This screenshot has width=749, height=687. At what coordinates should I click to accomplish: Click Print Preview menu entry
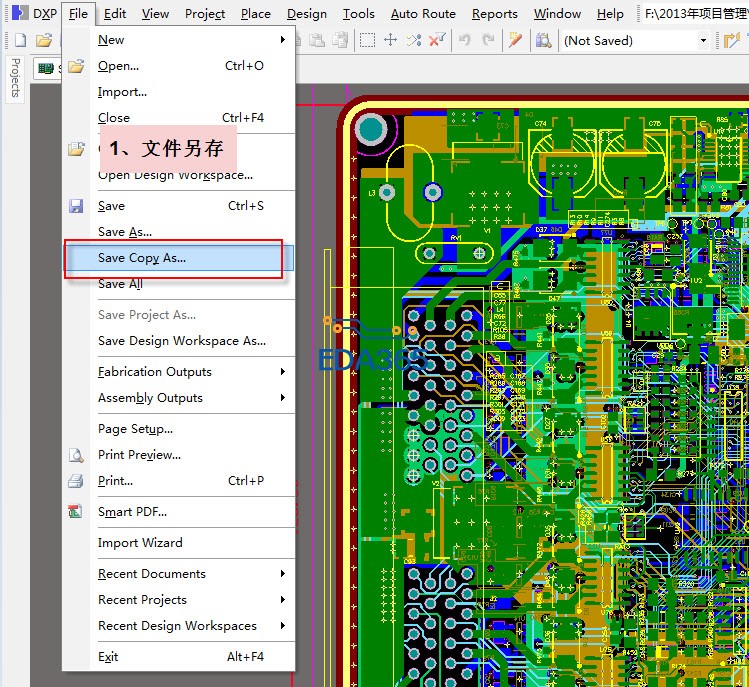[x=139, y=455]
